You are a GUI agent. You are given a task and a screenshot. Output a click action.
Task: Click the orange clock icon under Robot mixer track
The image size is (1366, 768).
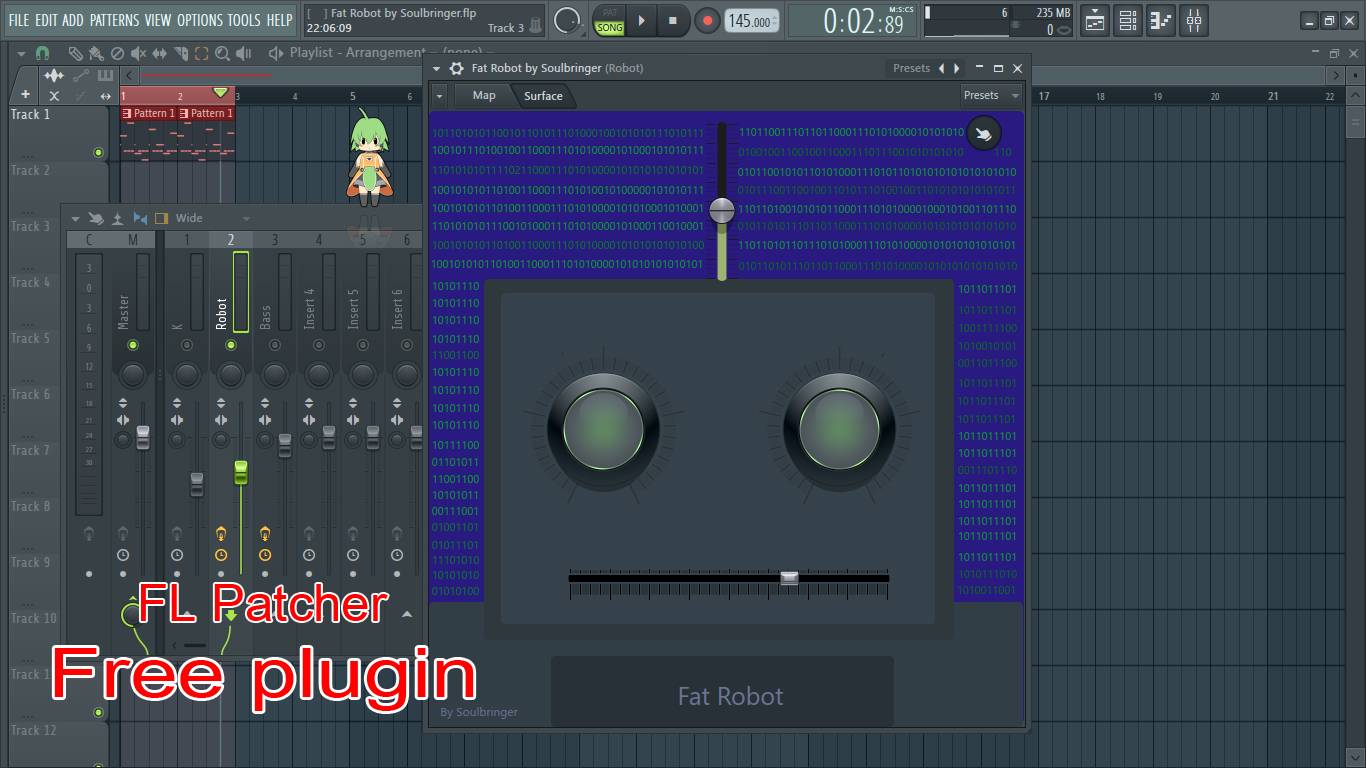point(221,555)
